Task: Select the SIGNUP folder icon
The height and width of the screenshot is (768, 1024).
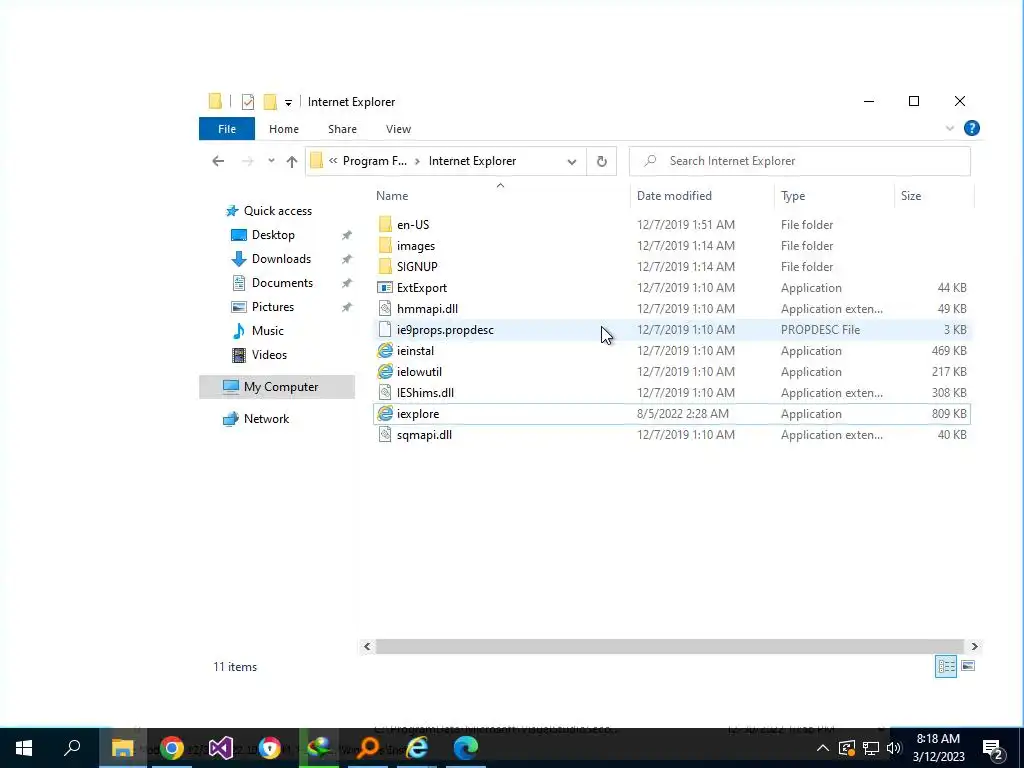Action: click(x=385, y=266)
